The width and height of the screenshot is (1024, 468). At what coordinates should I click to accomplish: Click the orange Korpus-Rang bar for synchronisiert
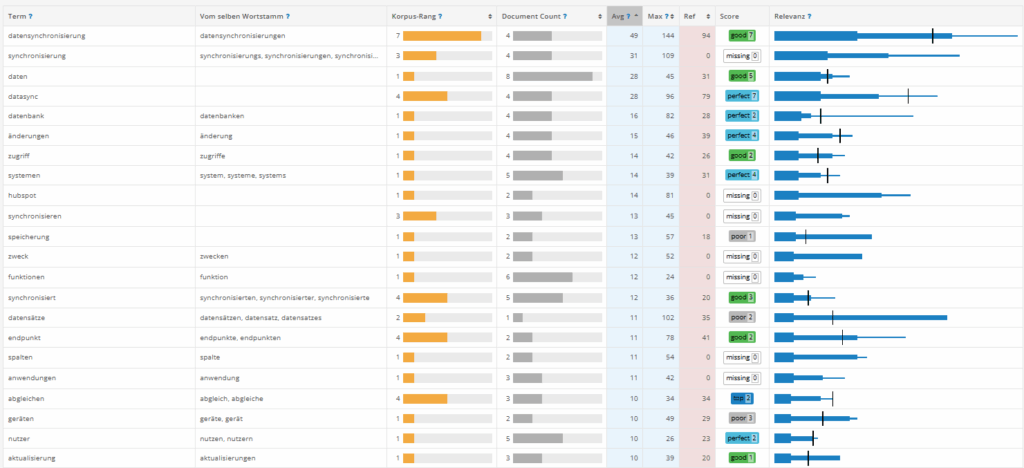425,297
